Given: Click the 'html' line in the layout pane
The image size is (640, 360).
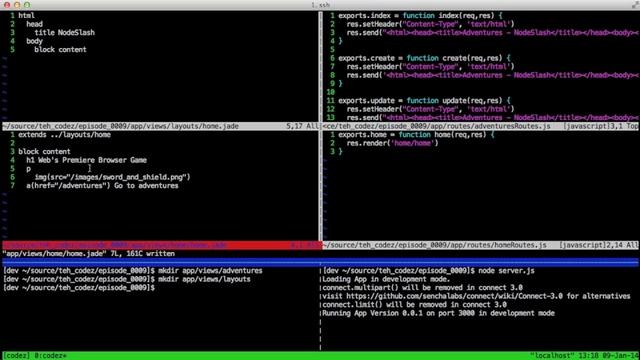Looking at the screenshot, I should click(27, 16).
